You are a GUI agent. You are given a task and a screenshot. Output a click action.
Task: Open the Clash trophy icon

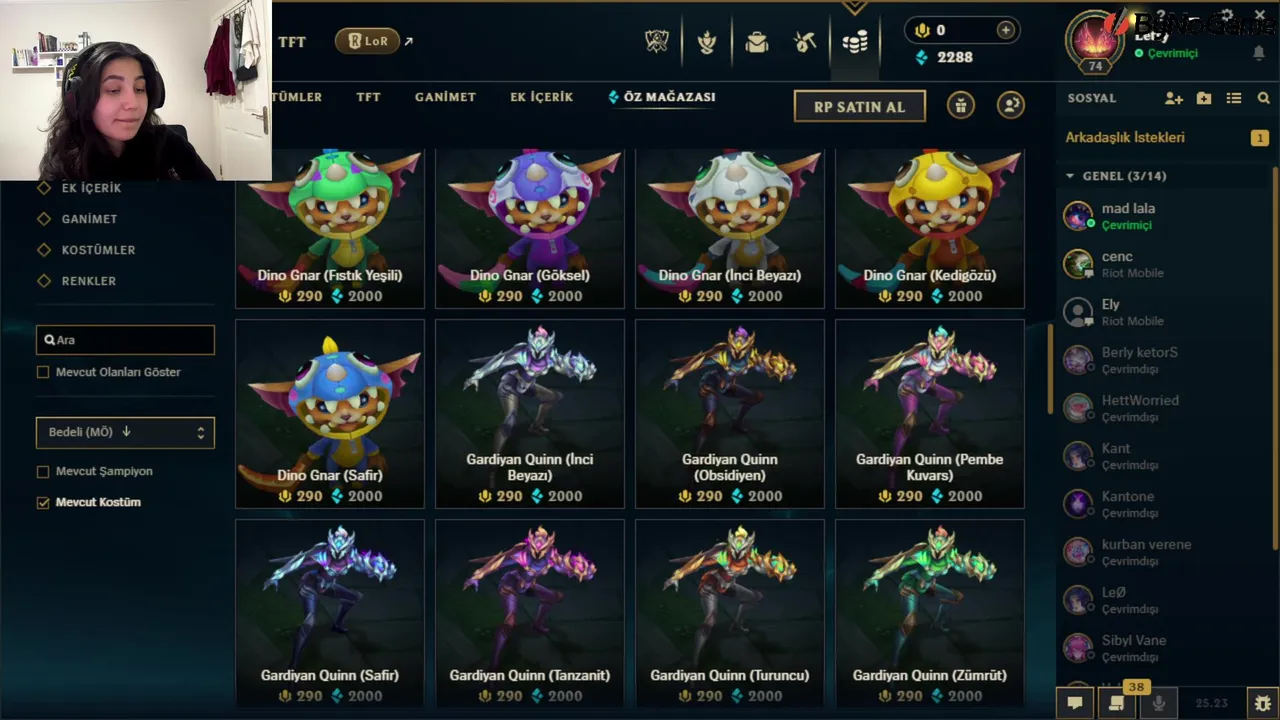(656, 42)
